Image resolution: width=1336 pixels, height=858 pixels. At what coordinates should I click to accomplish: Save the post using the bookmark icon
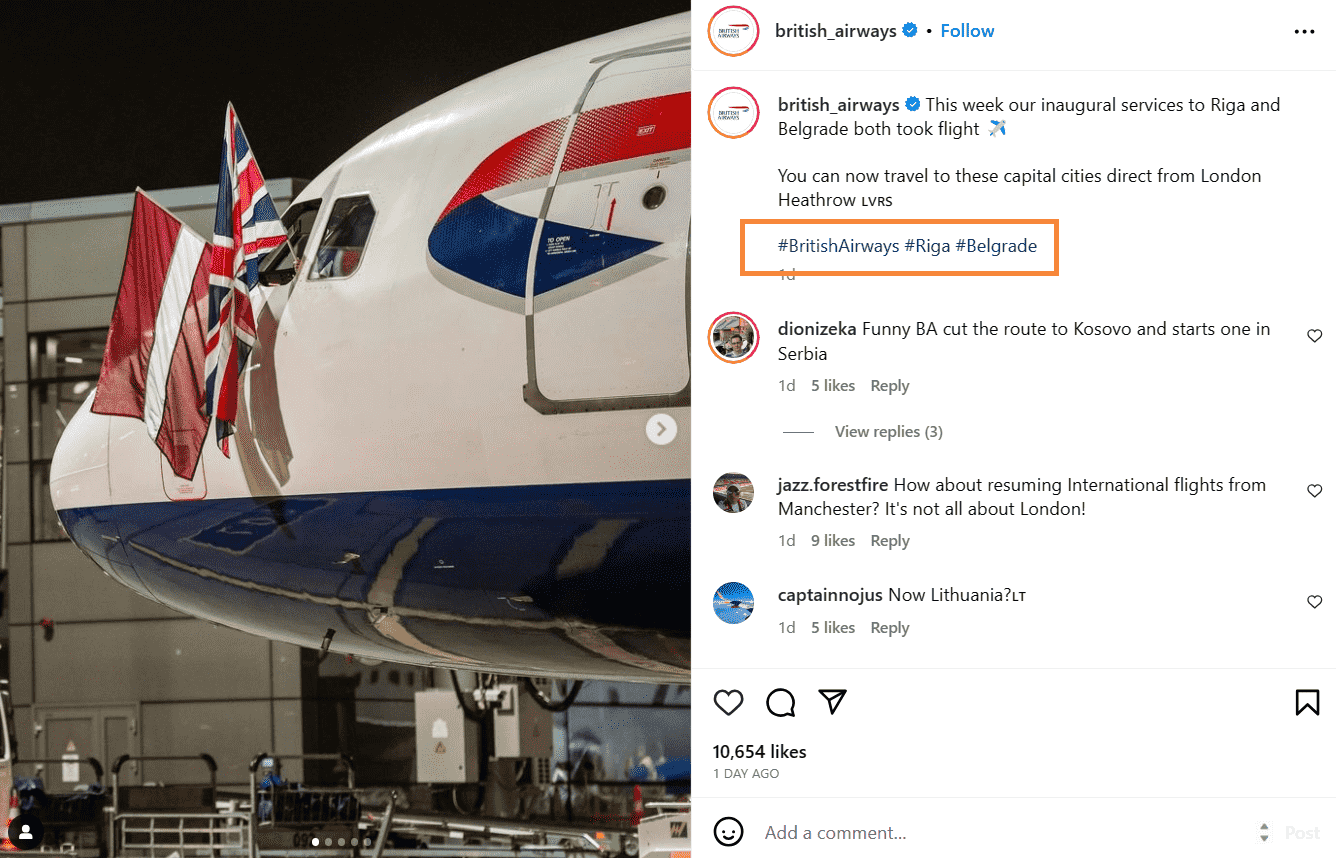pyautogui.click(x=1307, y=702)
